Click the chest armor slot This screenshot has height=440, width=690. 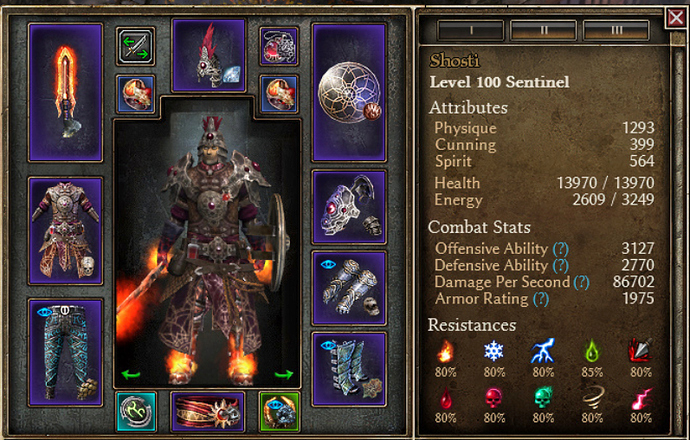pos(66,231)
